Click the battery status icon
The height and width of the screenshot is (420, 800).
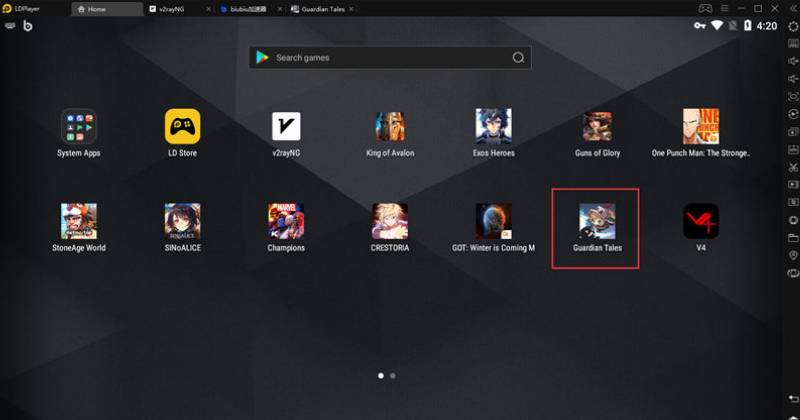point(747,26)
